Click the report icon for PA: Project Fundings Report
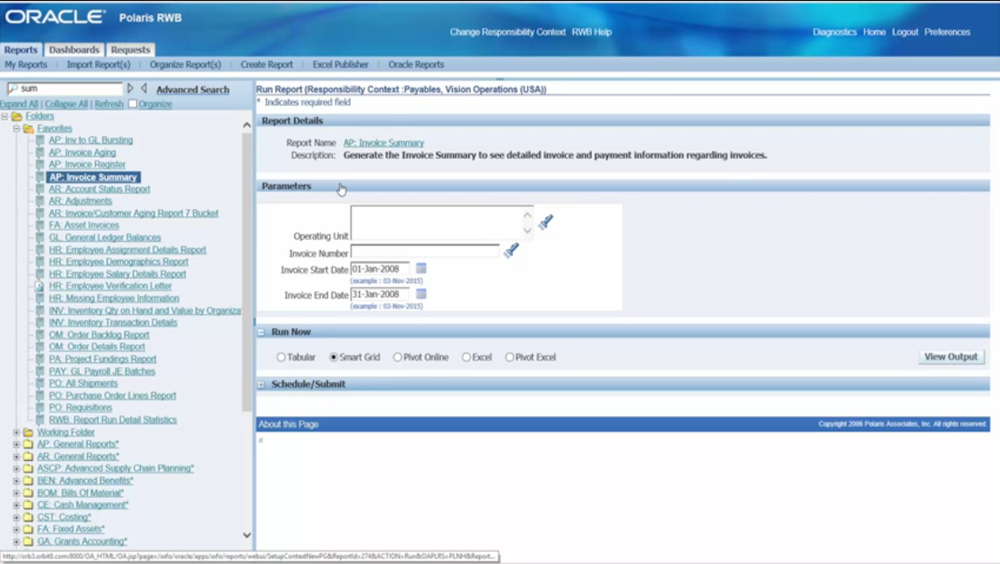 click(x=40, y=359)
